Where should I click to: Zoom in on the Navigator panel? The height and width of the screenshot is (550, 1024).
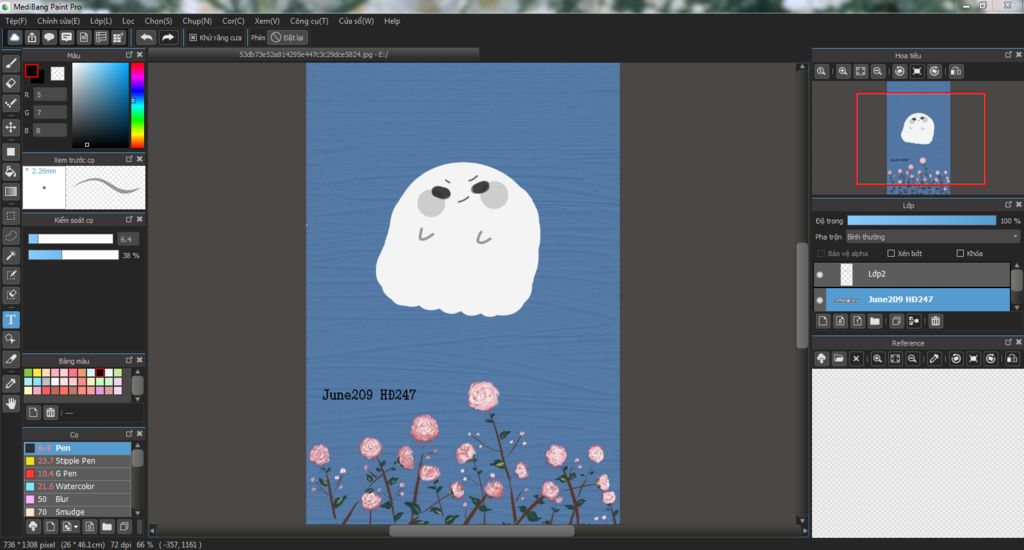pos(843,71)
